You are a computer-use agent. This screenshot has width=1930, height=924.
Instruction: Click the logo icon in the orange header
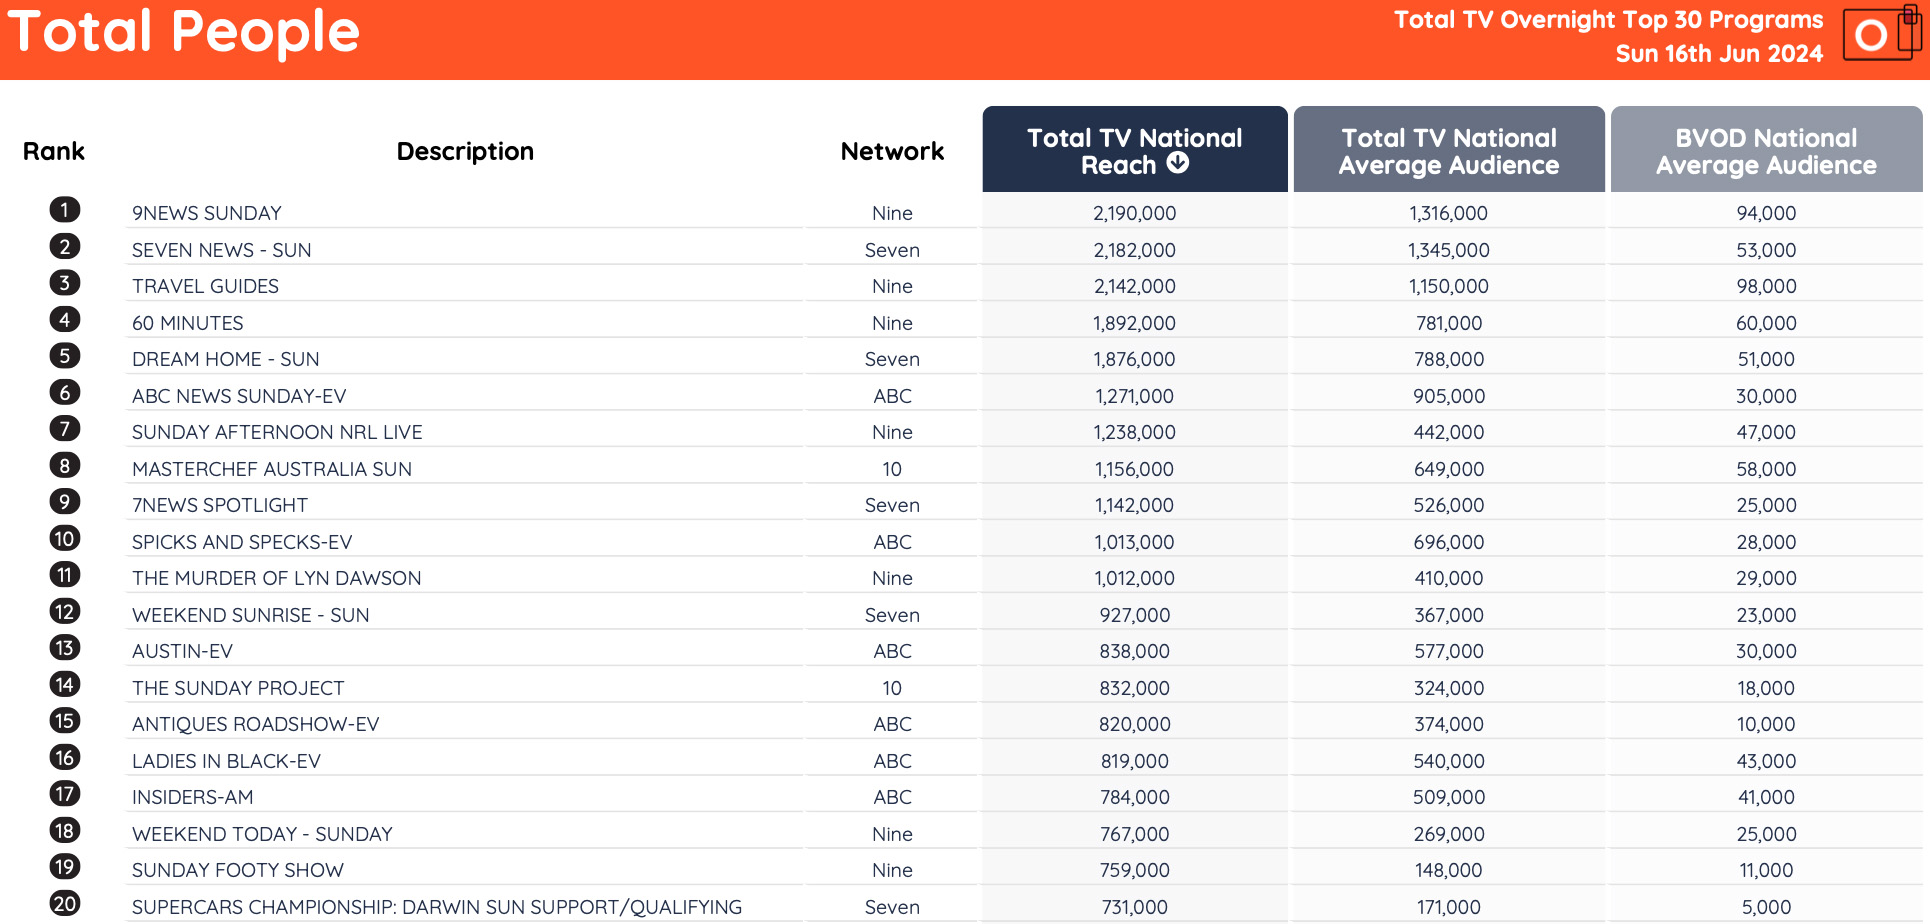[x=1882, y=33]
